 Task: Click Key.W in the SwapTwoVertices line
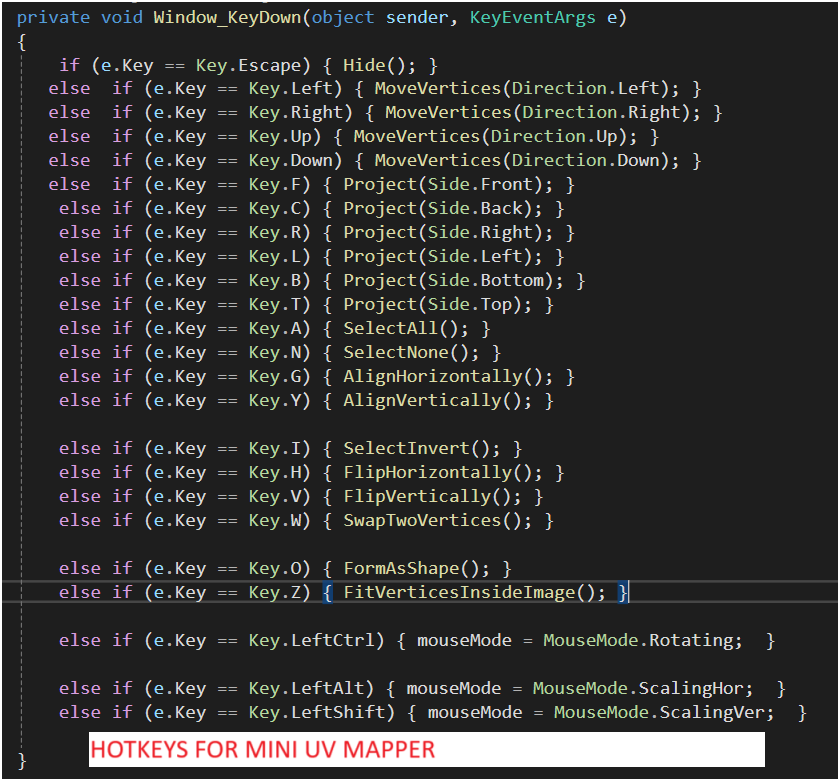pyautogui.click(x=274, y=521)
